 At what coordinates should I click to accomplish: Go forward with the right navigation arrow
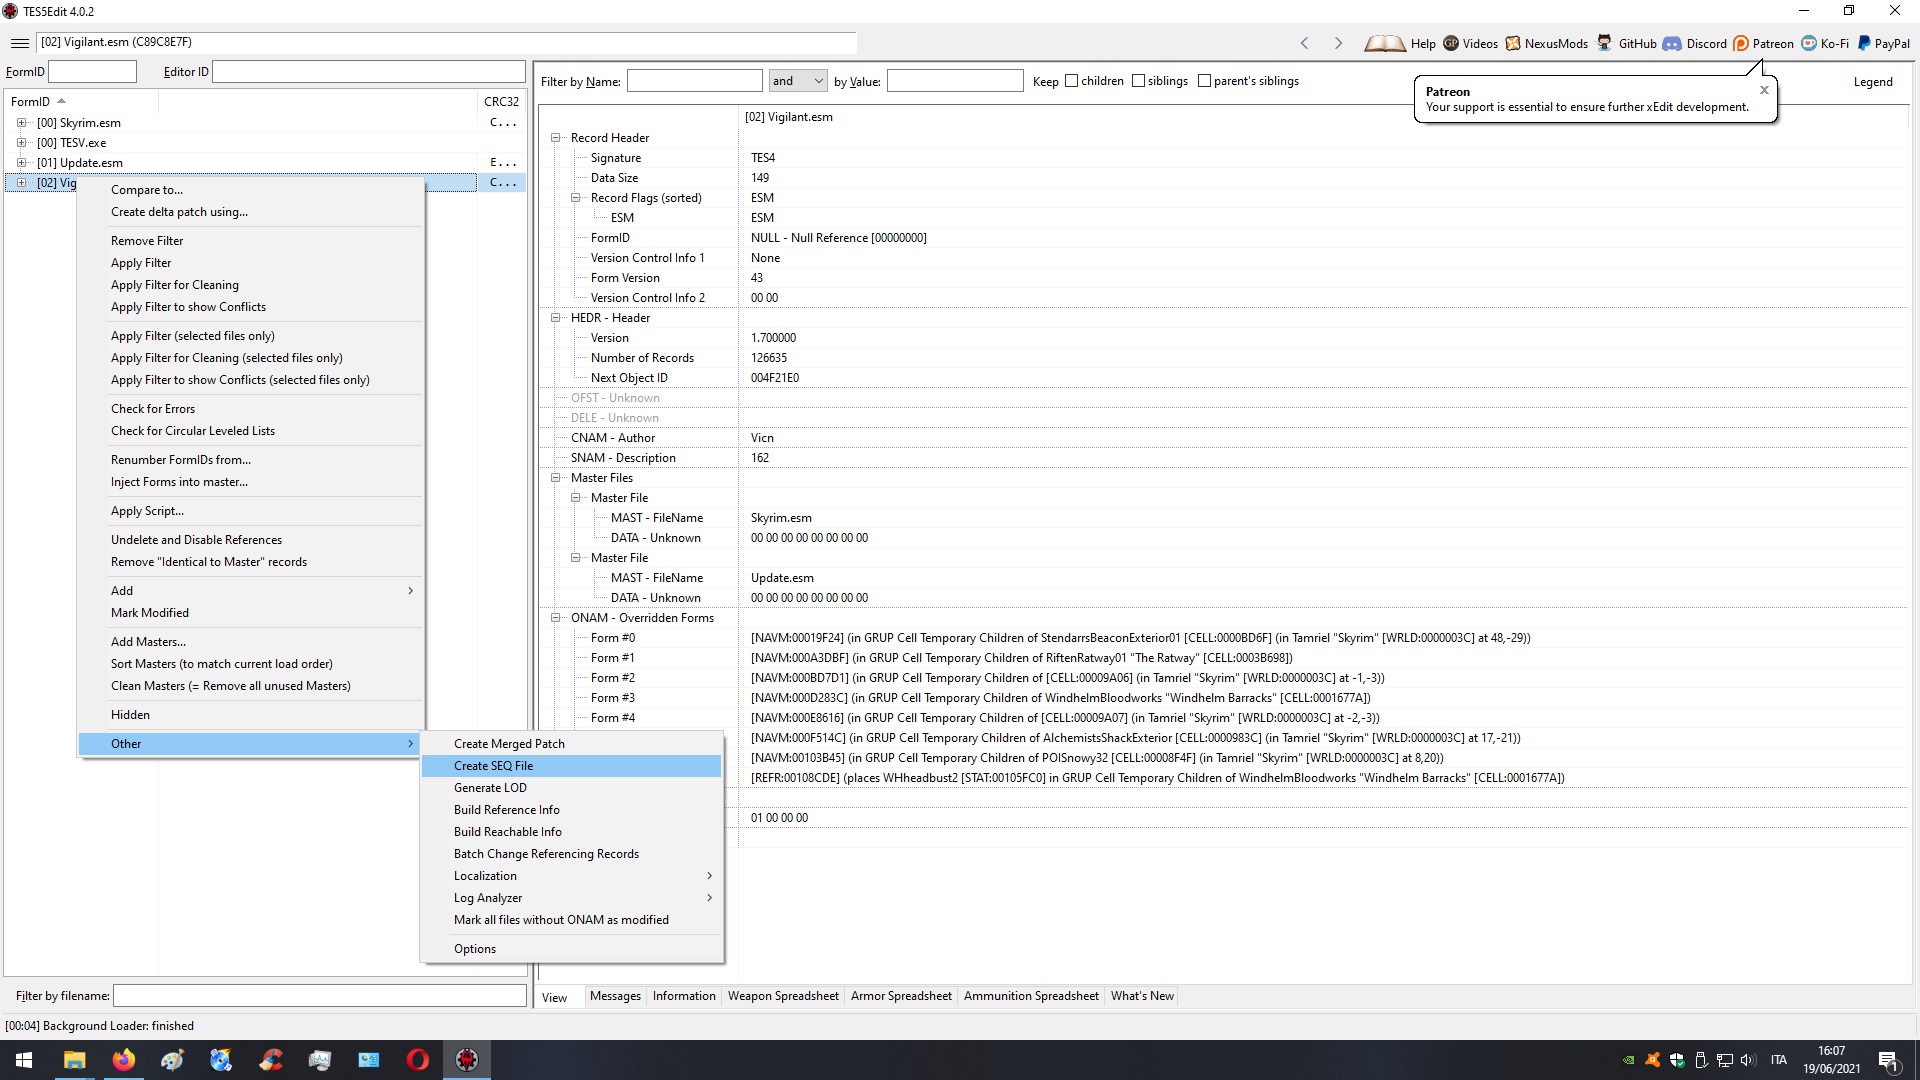pyautogui.click(x=1338, y=43)
